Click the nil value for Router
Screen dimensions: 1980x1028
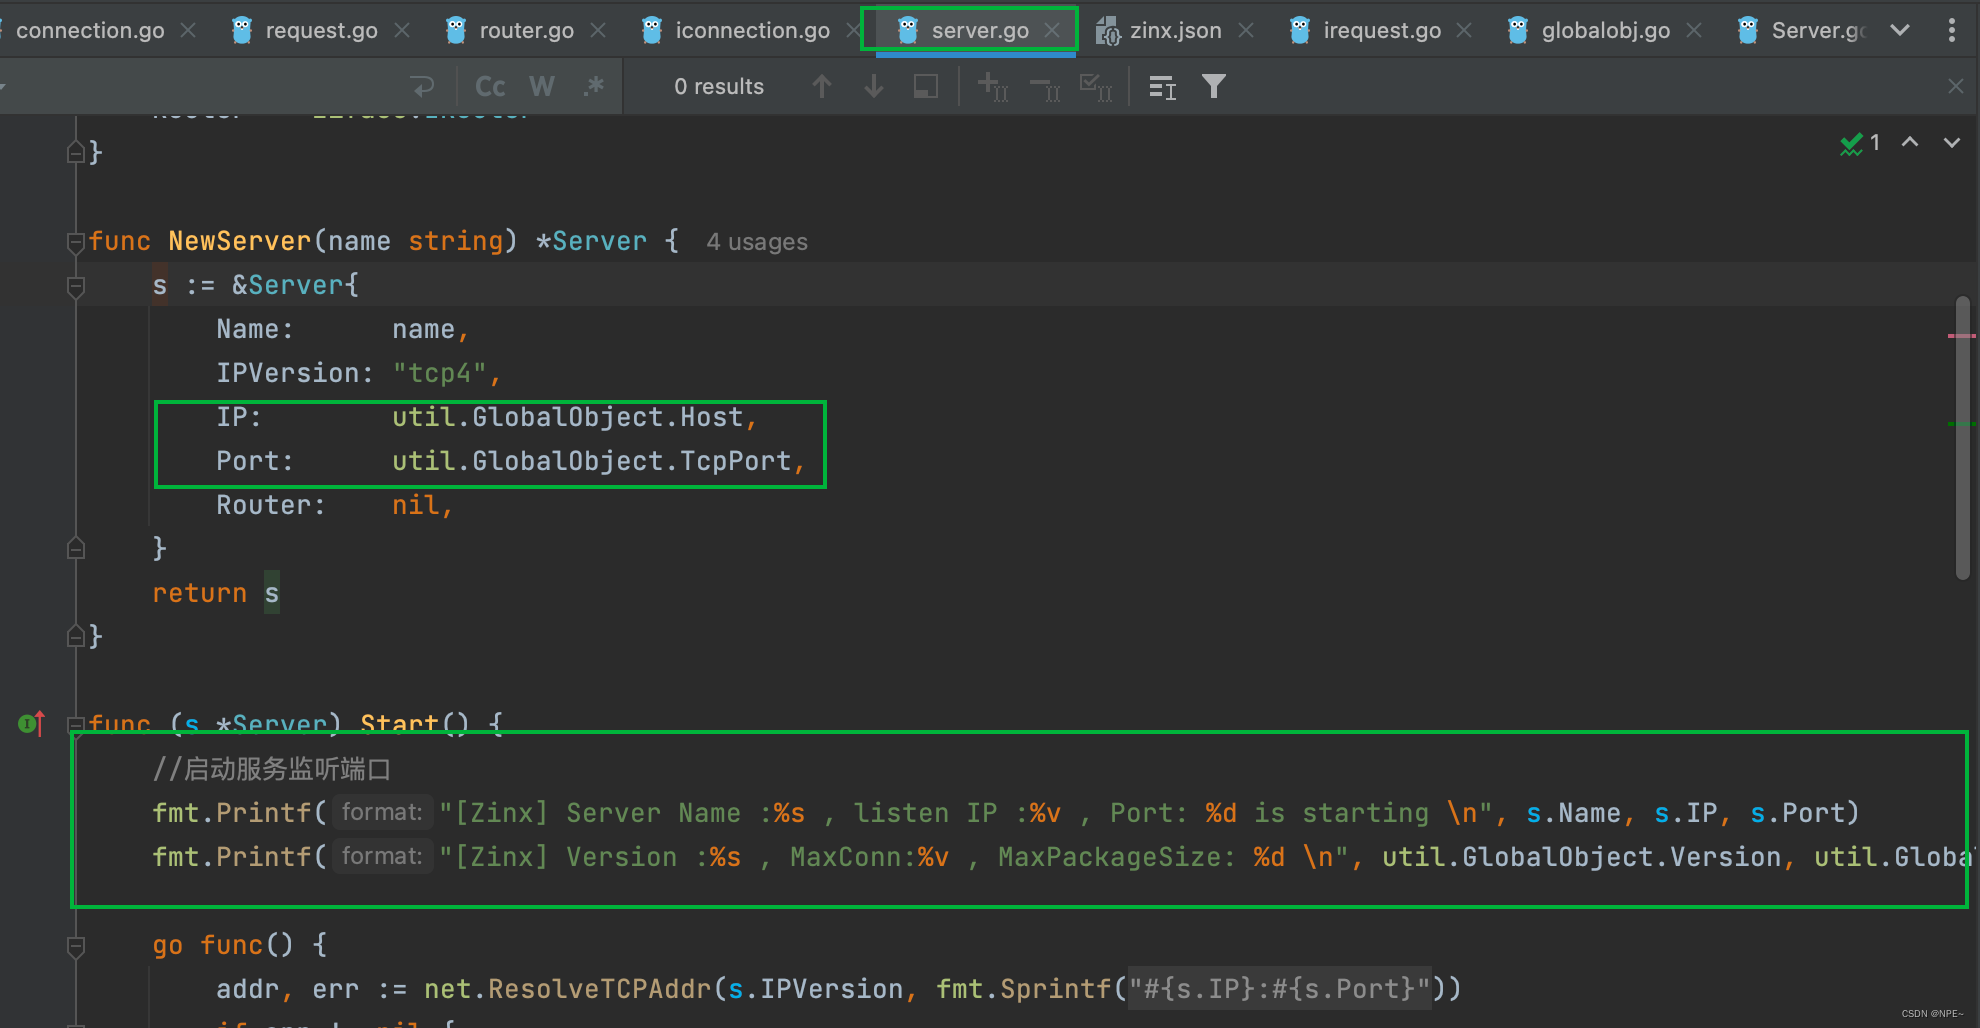pyautogui.click(x=415, y=505)
